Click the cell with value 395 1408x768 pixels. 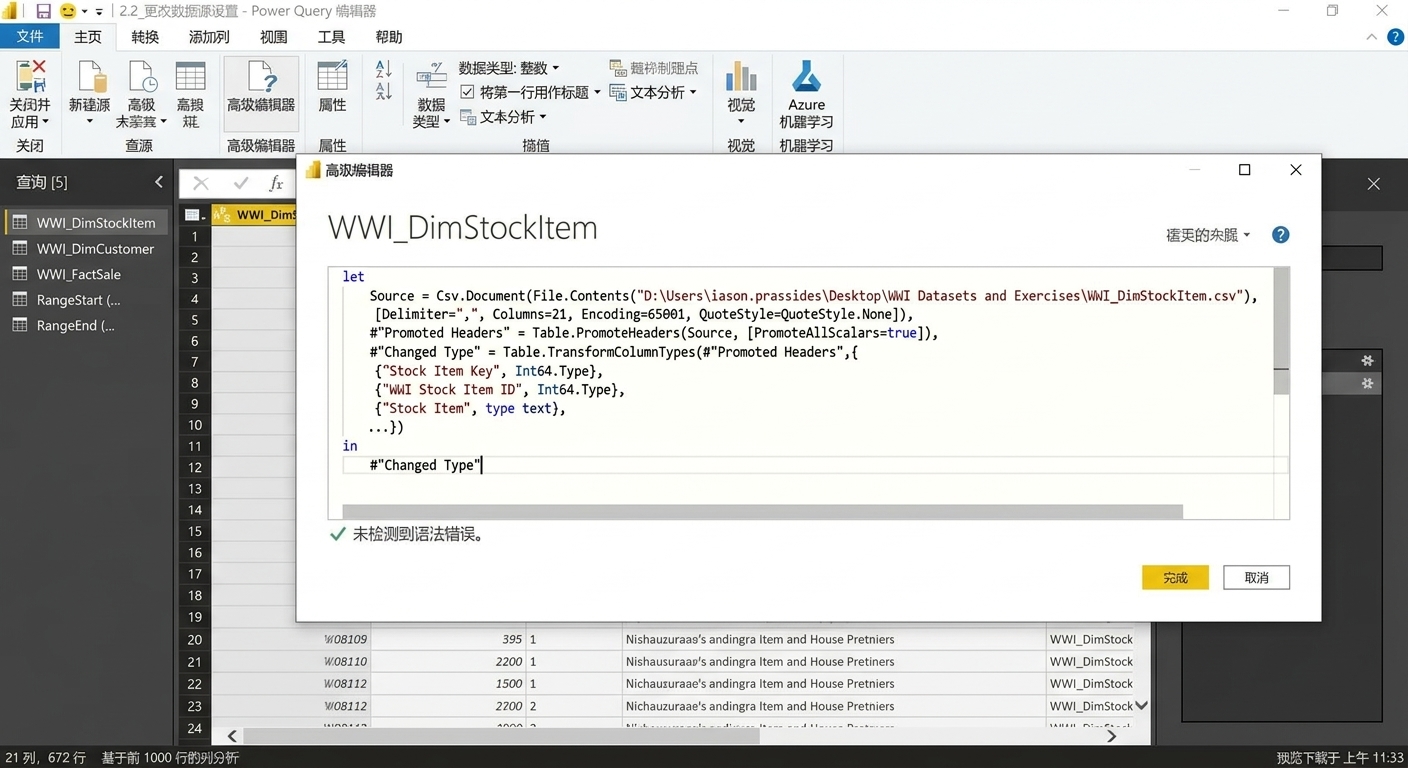448,639
